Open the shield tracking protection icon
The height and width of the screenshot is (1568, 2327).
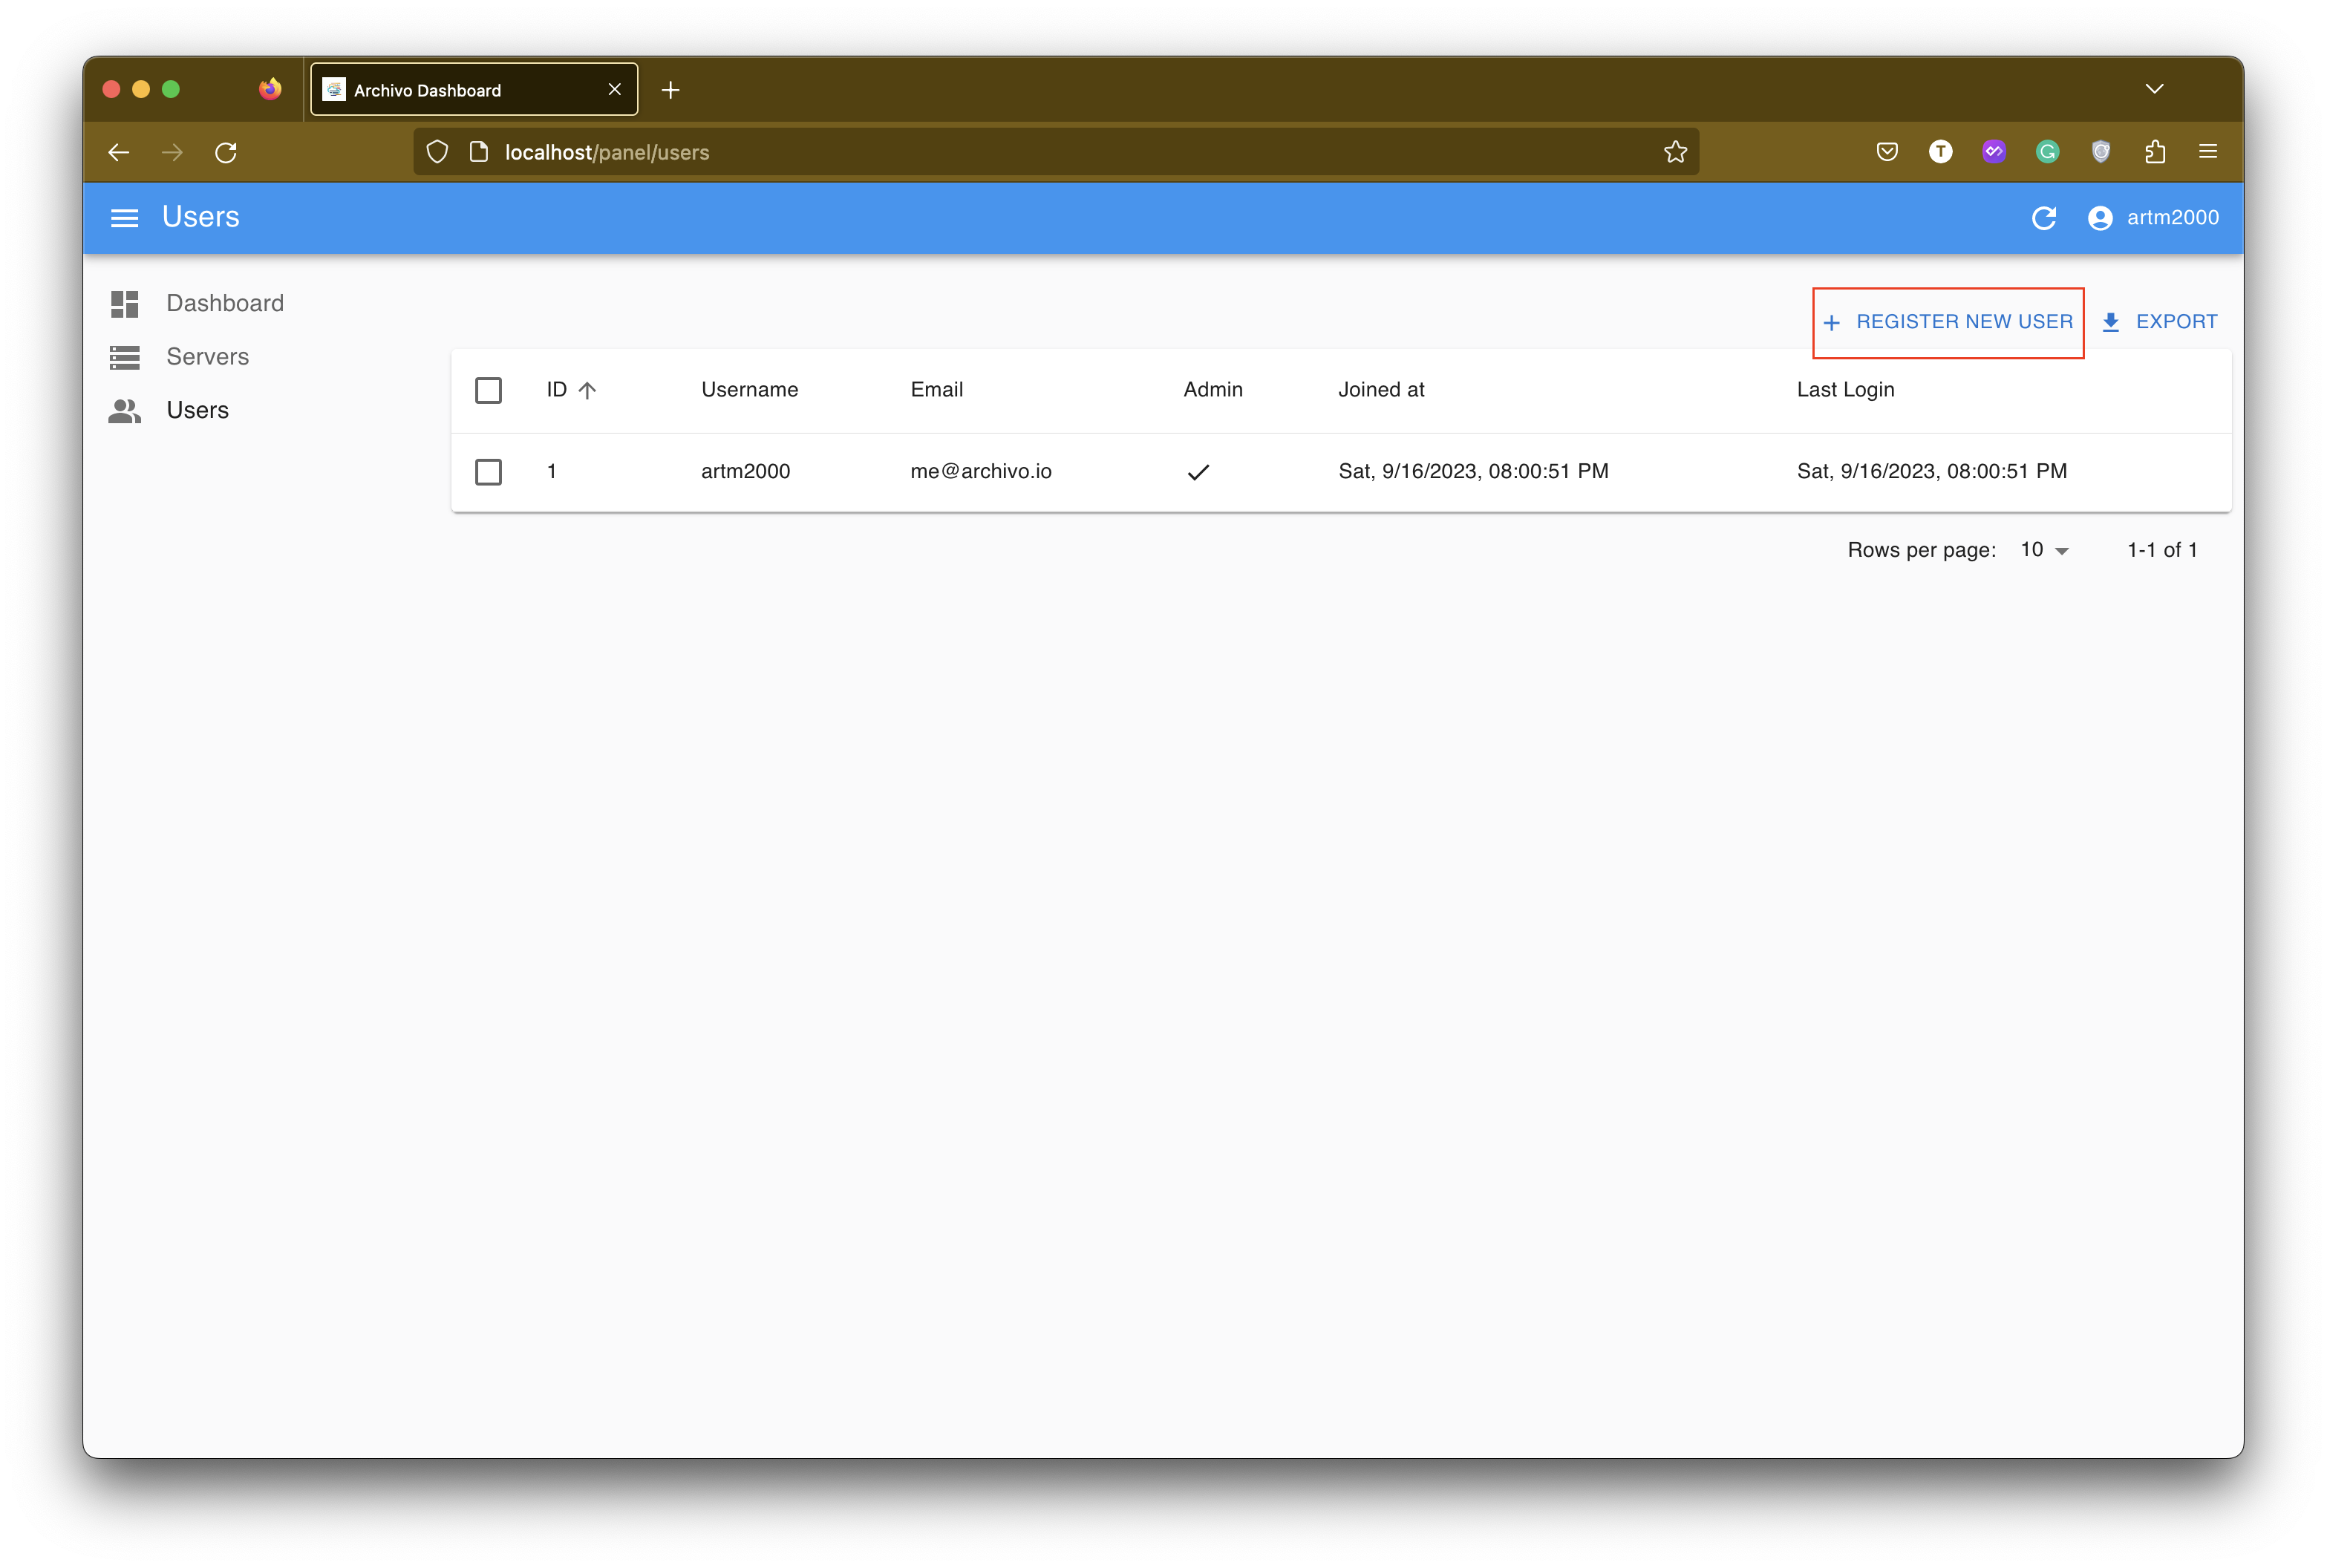[x=437, y=152]
